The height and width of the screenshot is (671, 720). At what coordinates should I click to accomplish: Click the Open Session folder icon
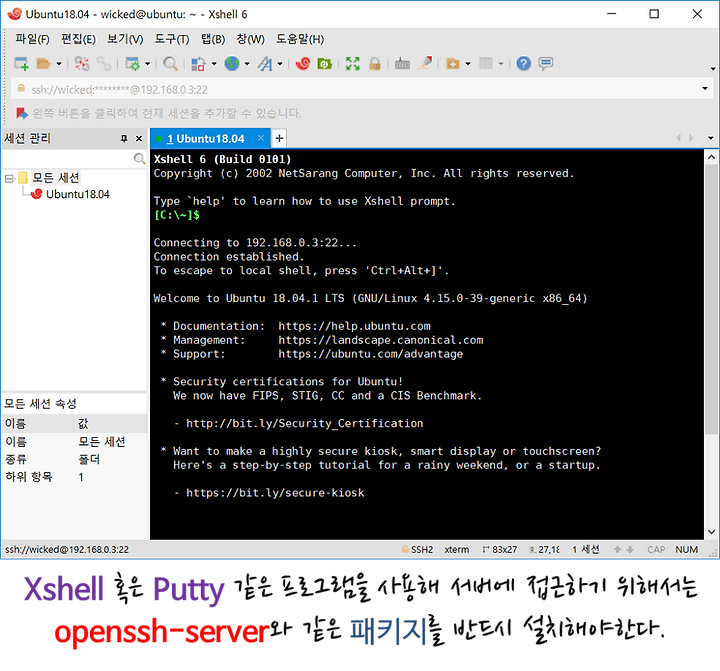pos(43,64)
